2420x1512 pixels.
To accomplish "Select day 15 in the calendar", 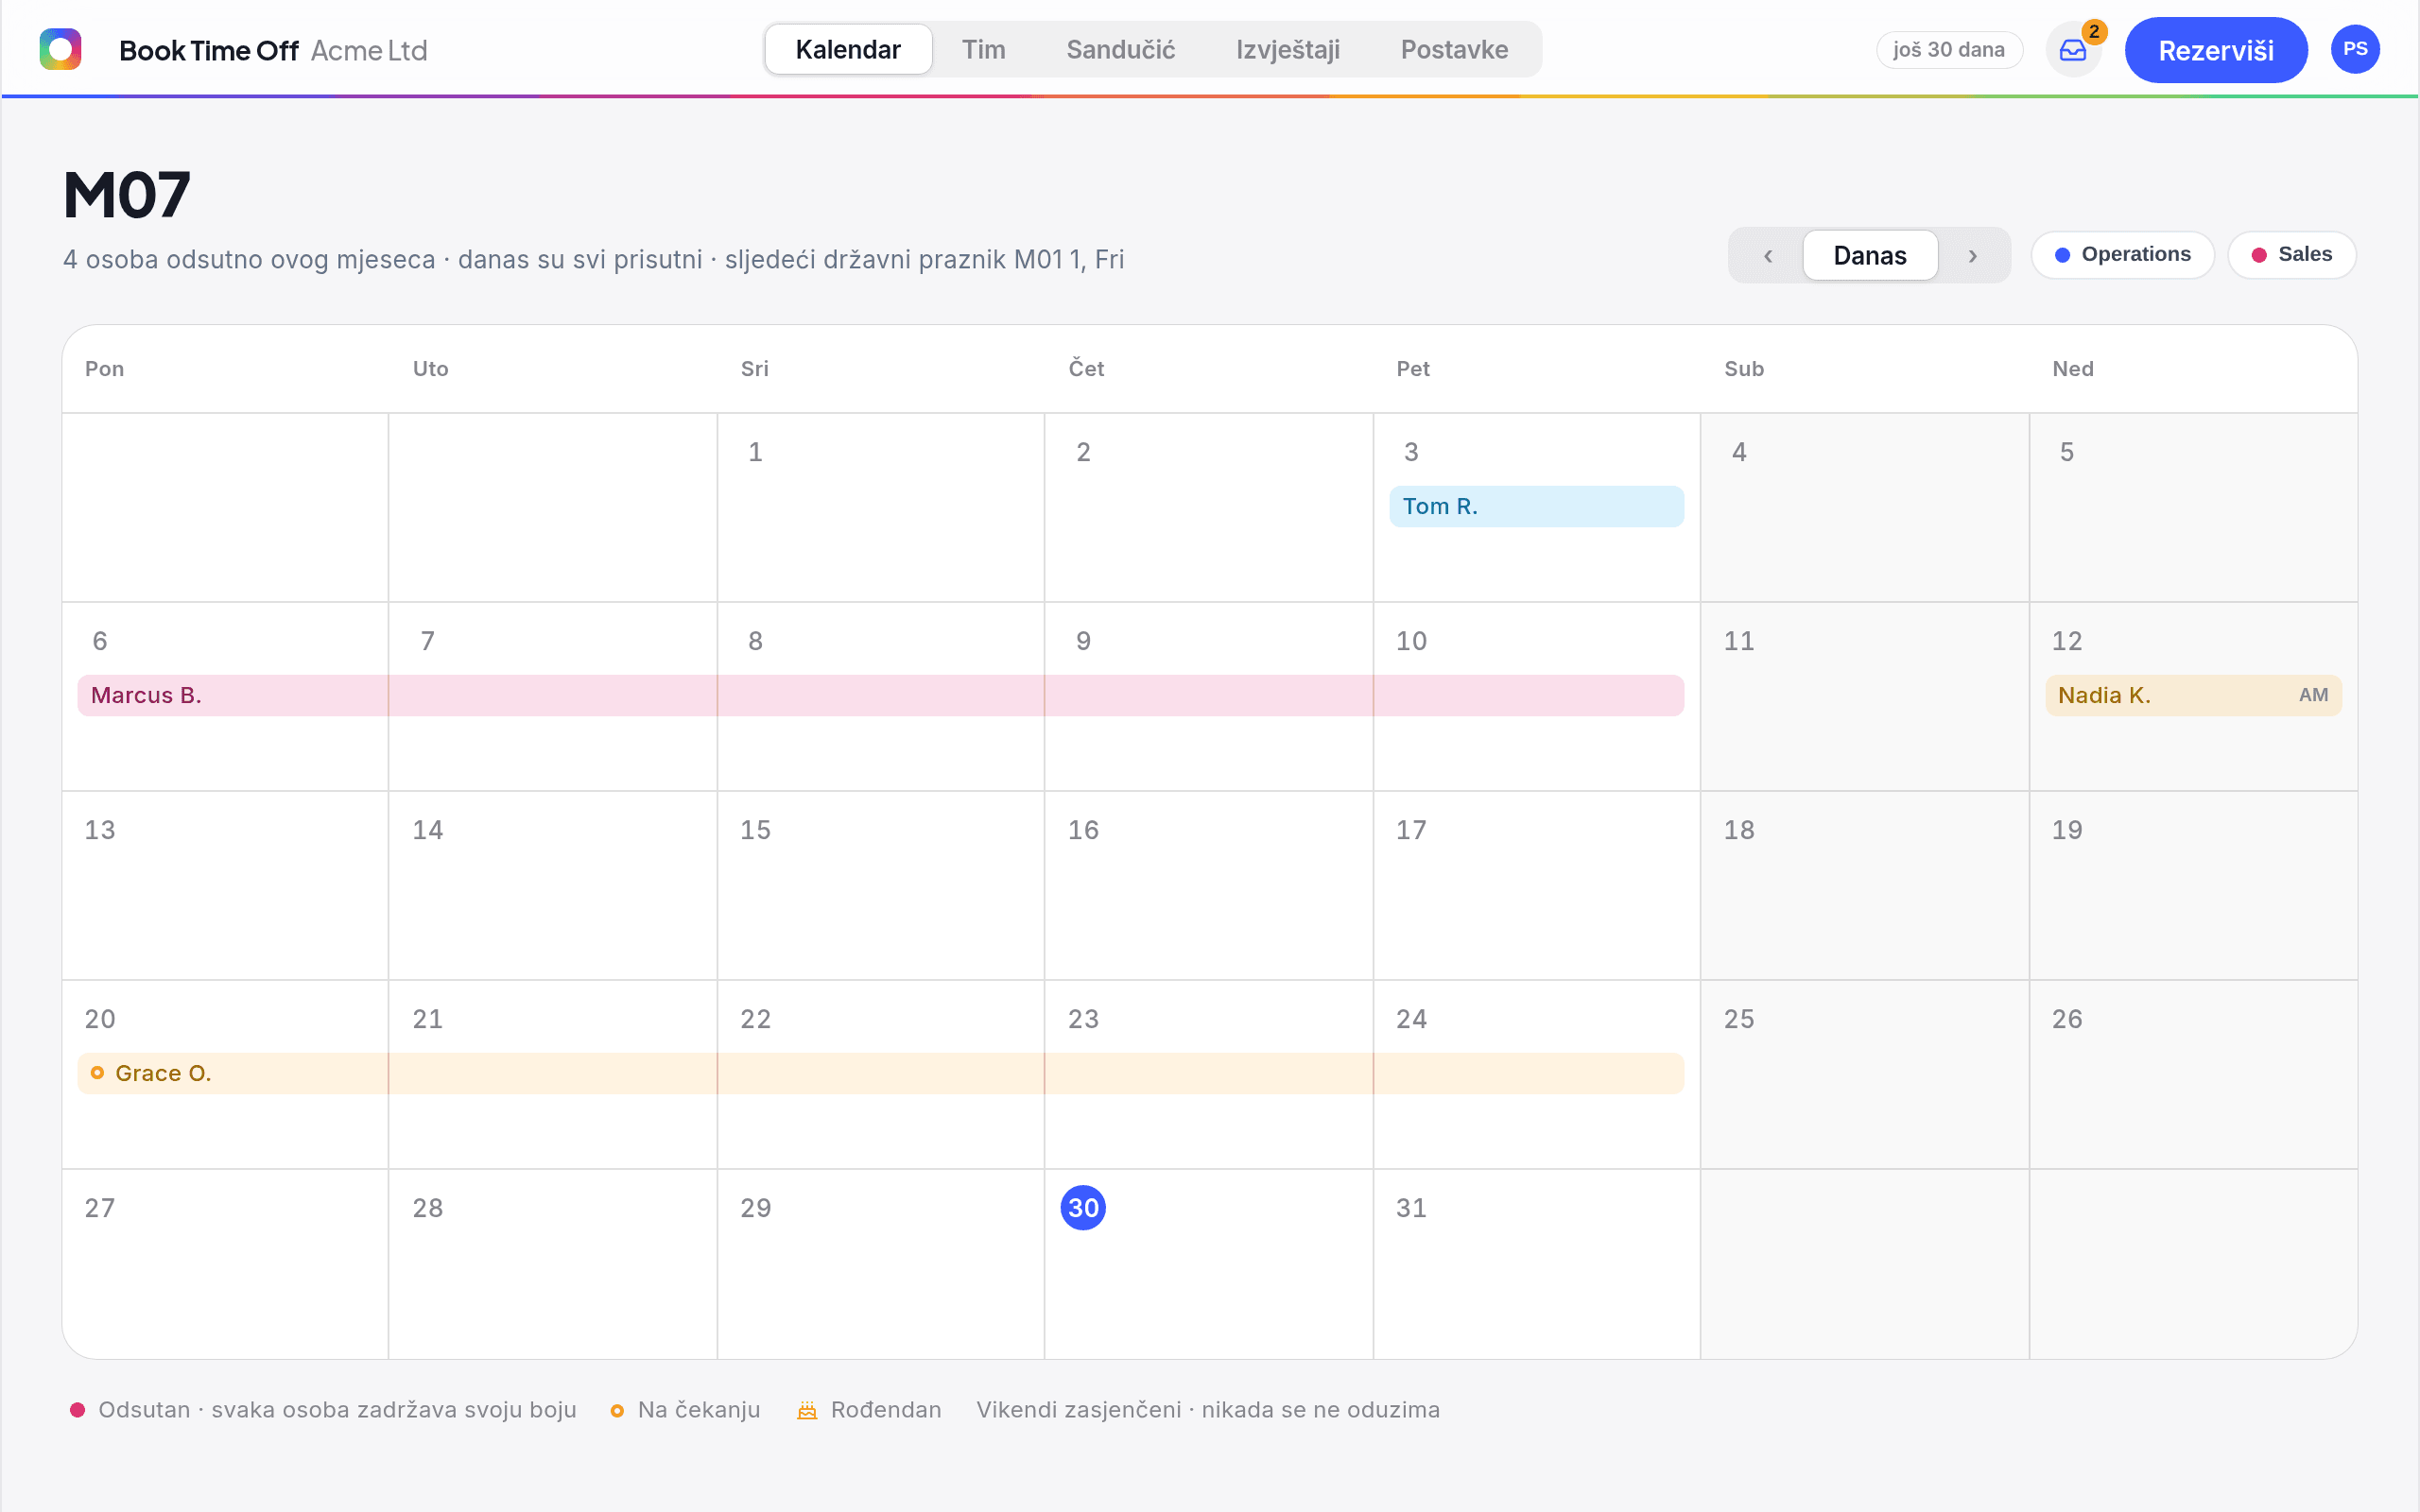I will pos(756,830).
